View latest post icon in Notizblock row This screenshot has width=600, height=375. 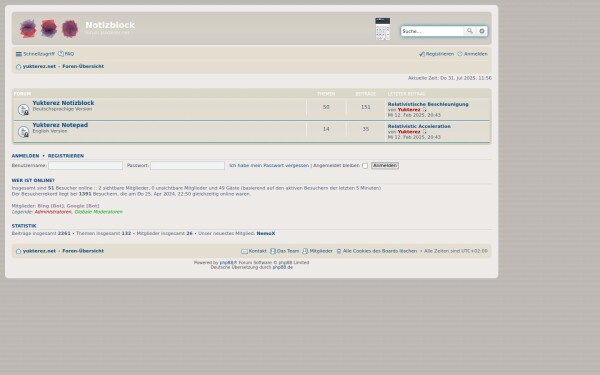click(424, 110)
